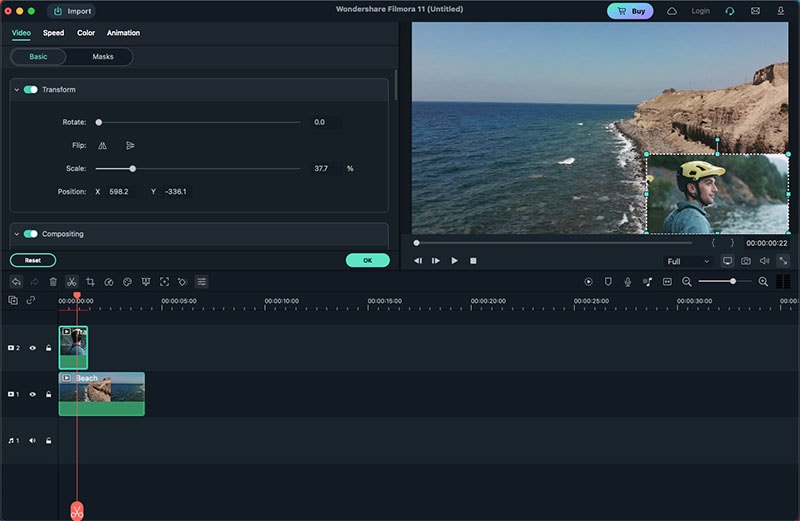Flip clip horizontally
Screen dimensions: 800x521
pyautogui.click(x=103, y=145)
